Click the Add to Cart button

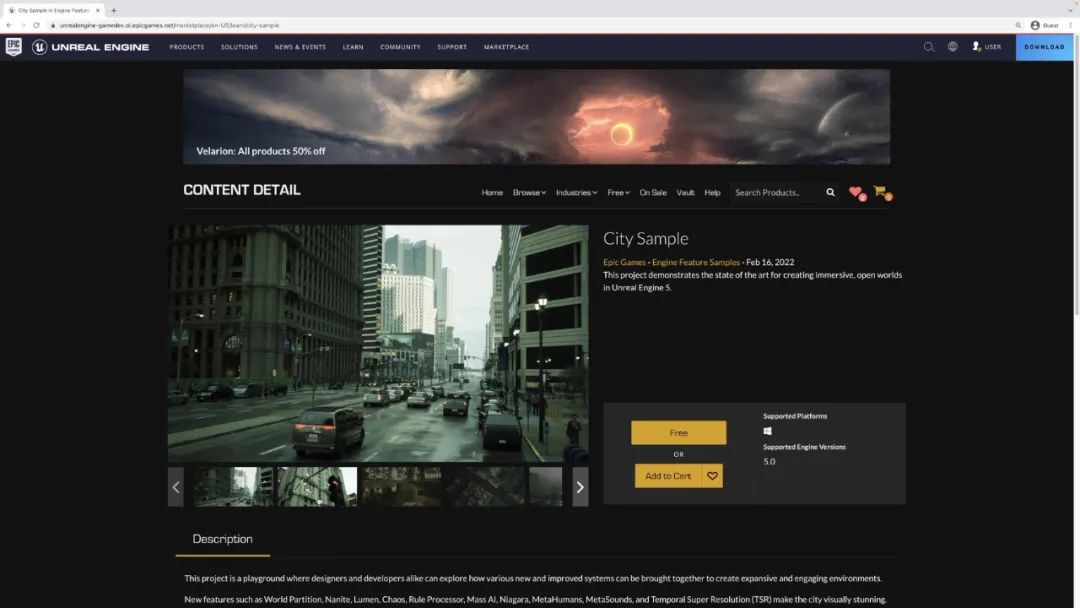(x=668, y=476)
